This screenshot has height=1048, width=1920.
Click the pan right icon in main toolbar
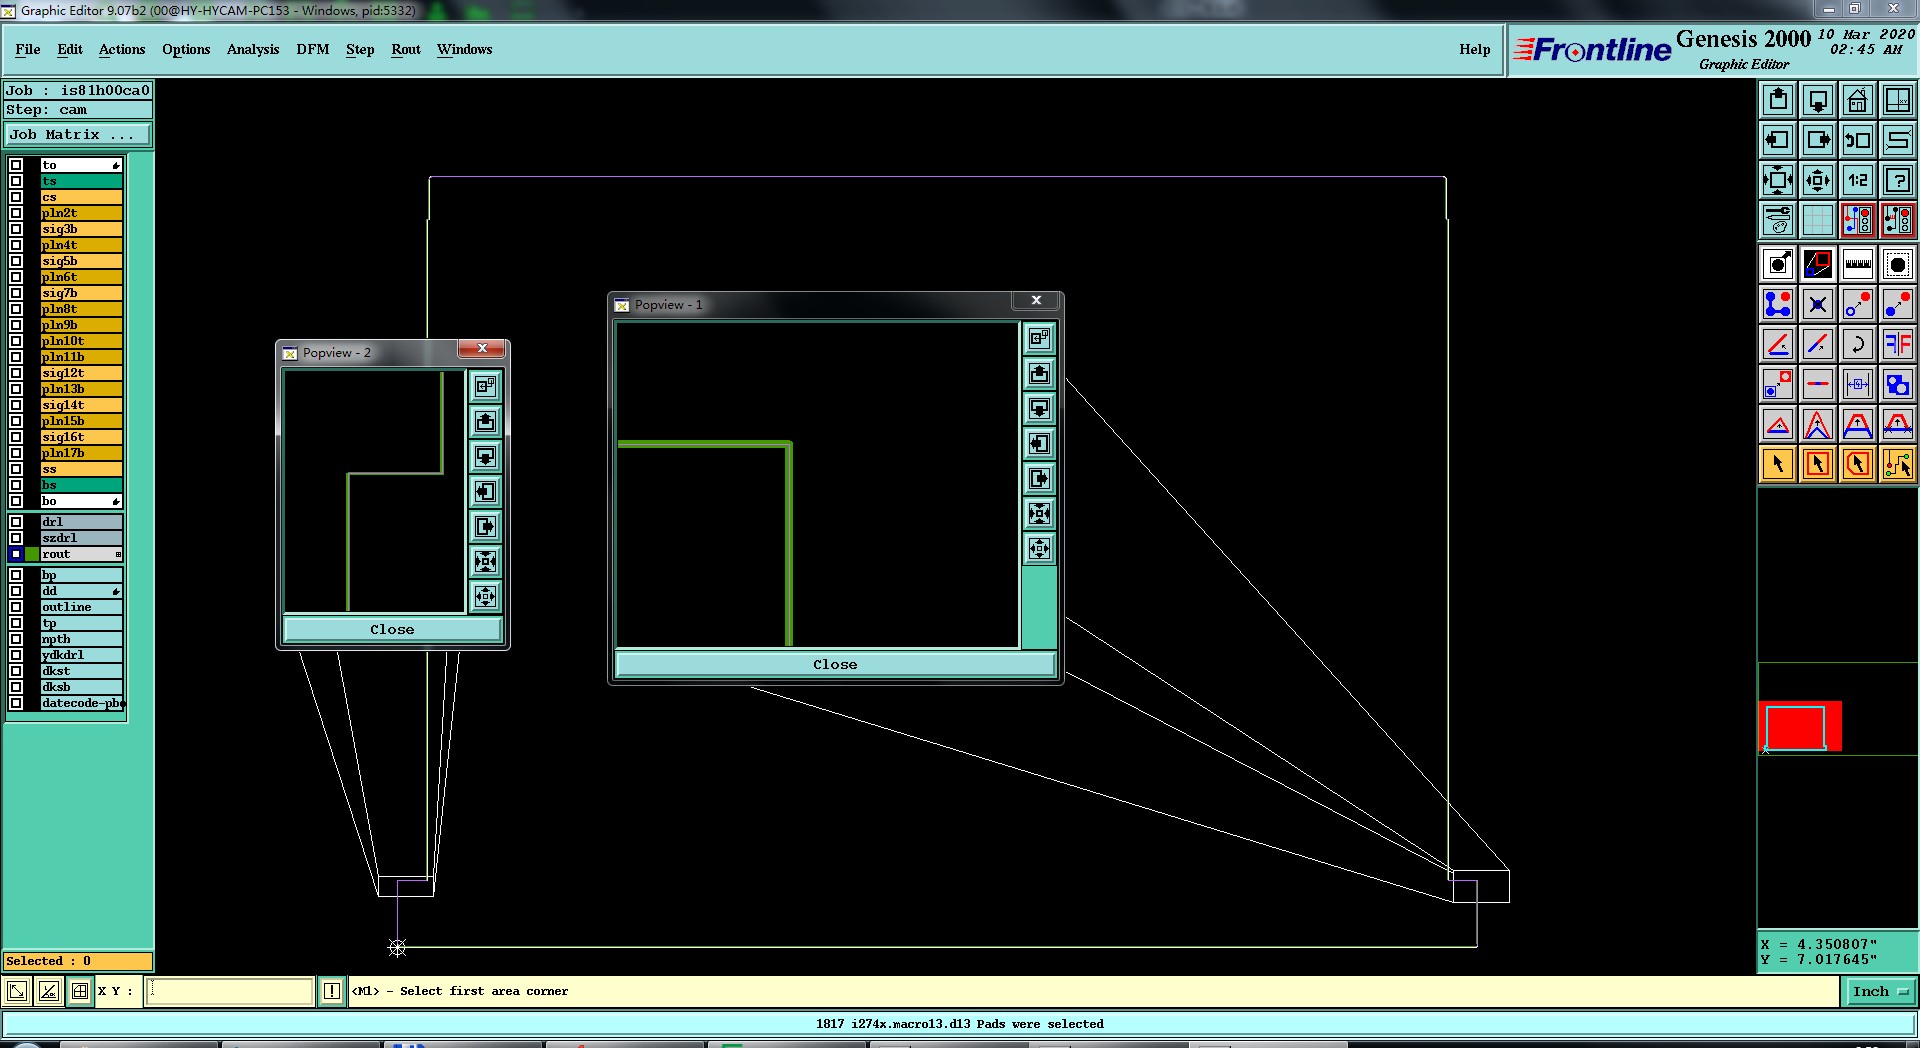(x=1818, y=140)
